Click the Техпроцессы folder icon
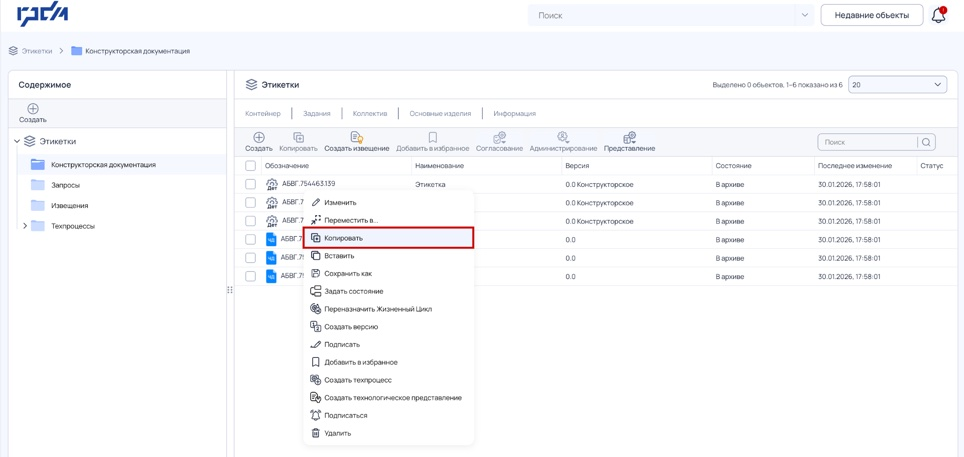 point(38,226)
